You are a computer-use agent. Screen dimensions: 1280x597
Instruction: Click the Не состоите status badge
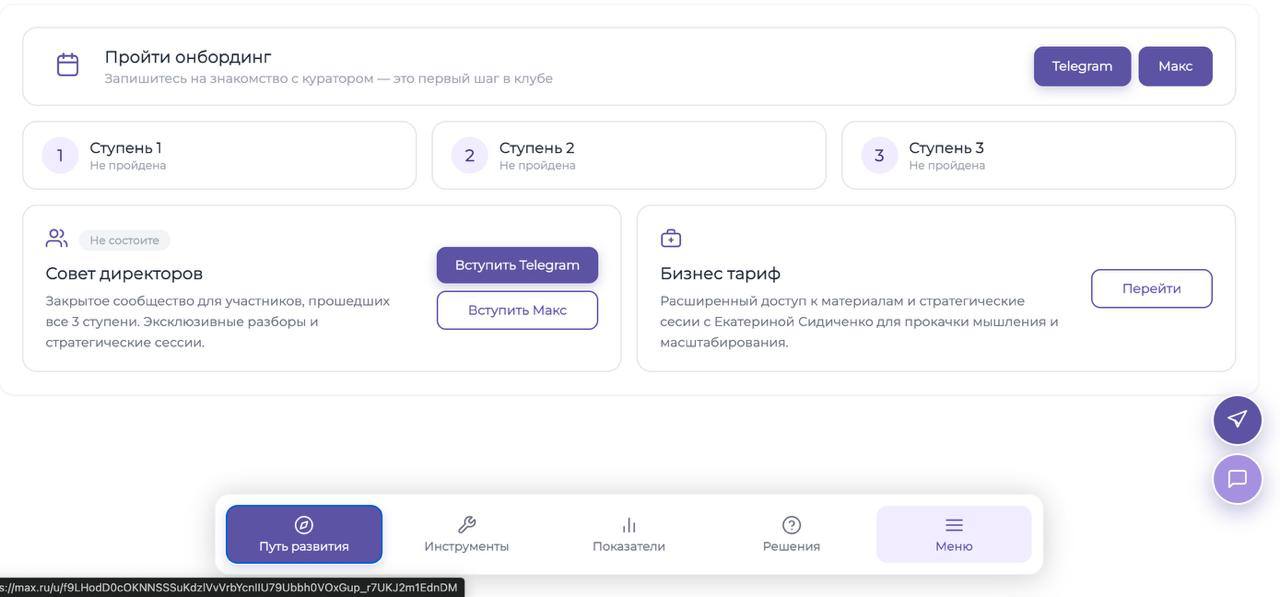coord(124,240)
